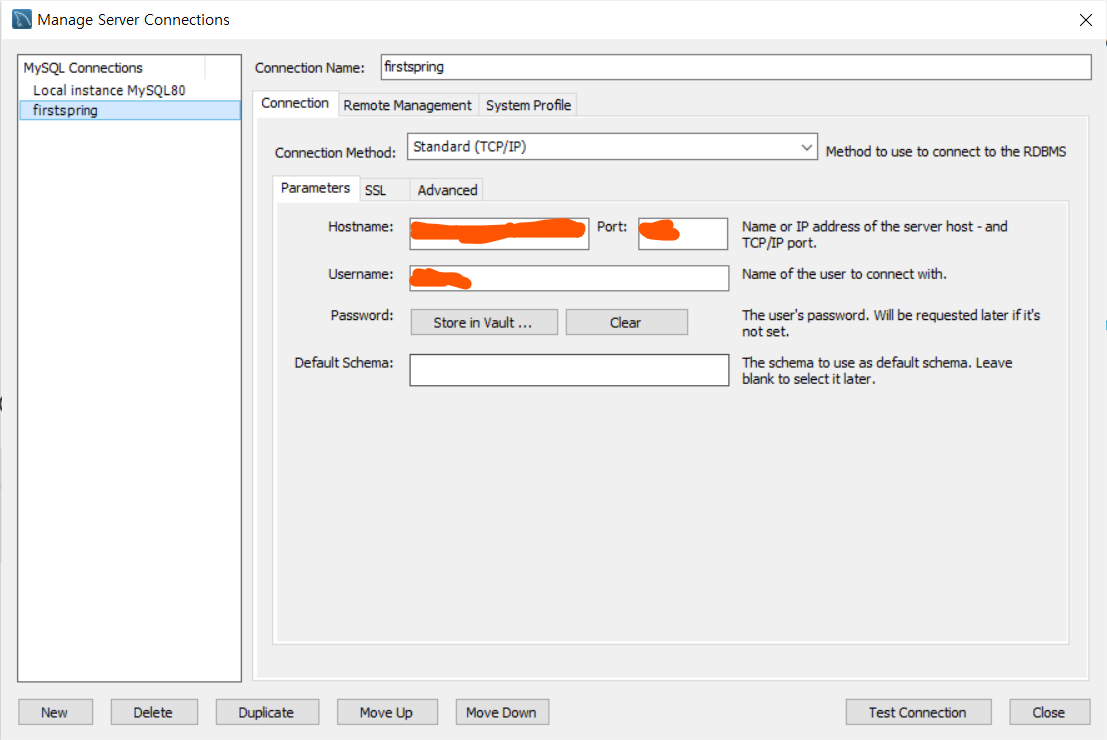Click into the Default Schema field
Viewport: 1107px width, 740px height.
[569, 370]
